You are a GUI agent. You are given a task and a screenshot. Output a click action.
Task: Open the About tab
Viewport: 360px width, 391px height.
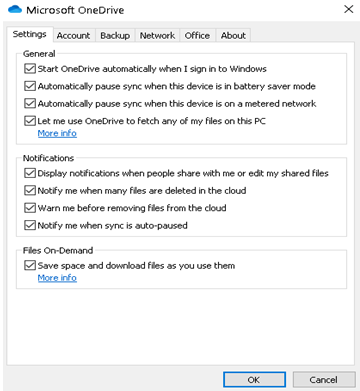coord(233,35)
